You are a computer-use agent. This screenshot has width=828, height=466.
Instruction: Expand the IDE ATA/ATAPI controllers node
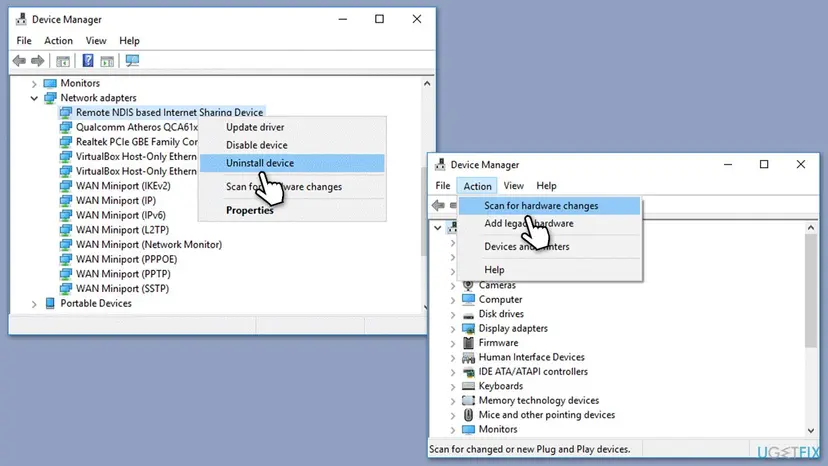tap(453, 372)
